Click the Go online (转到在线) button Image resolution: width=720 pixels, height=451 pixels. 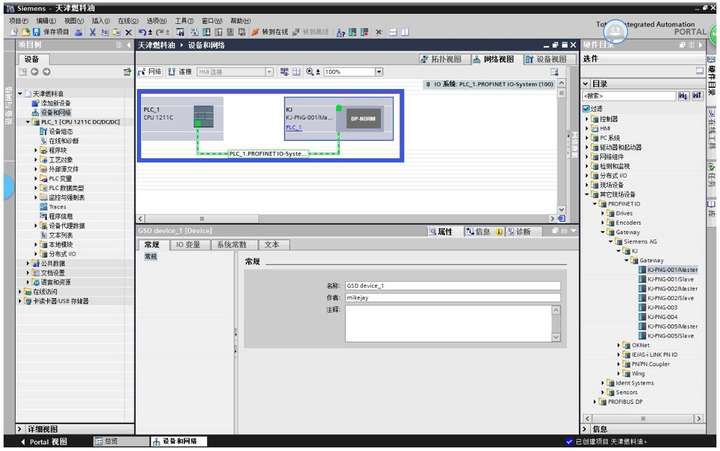tap(270, 32)
